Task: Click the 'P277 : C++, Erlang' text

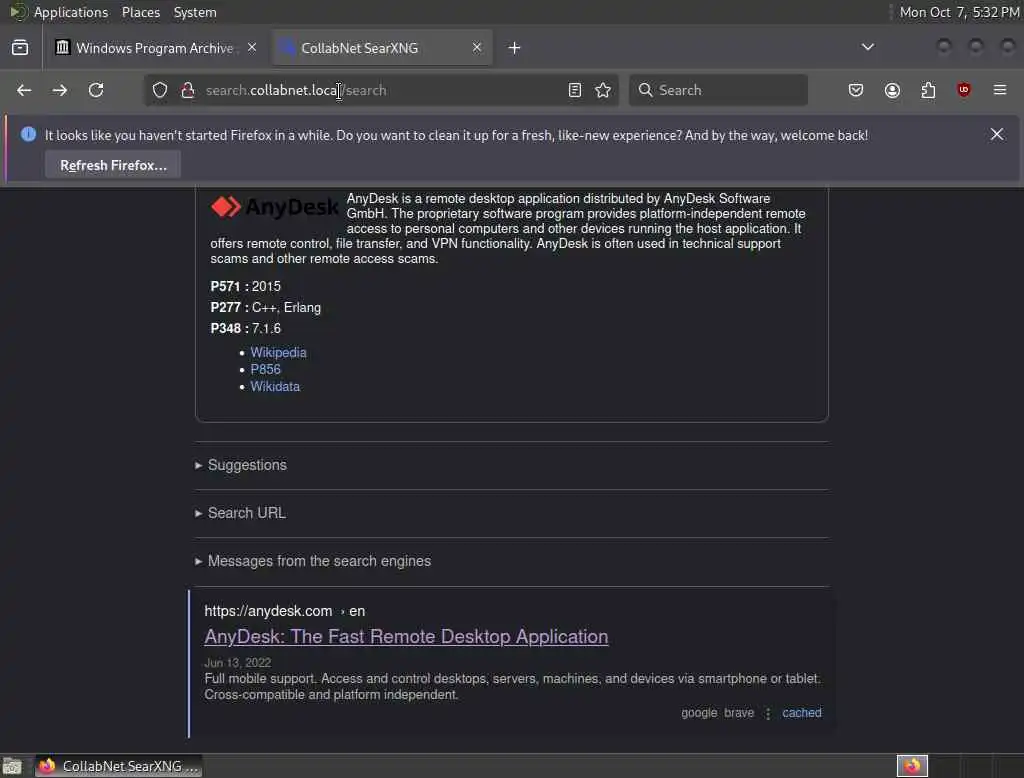Action: tap(265, 307)
